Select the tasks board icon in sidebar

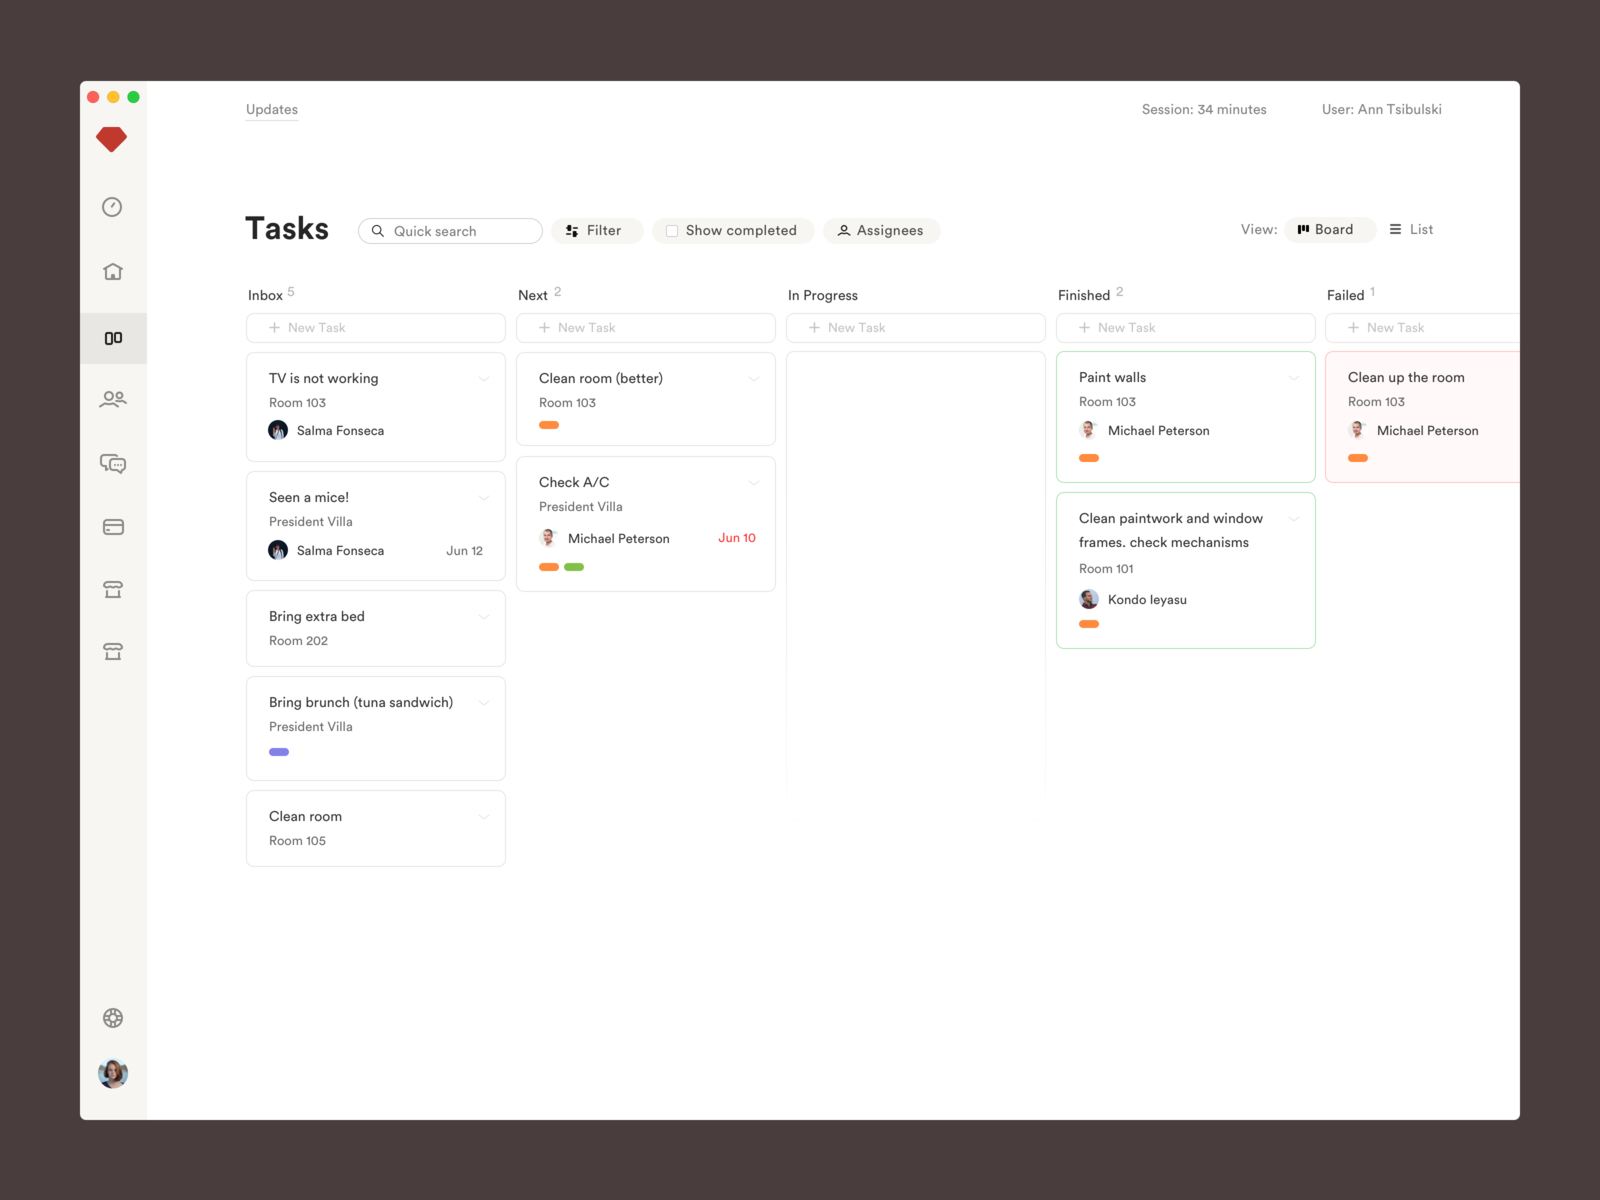pyautogui.click(x=113, y=338)
